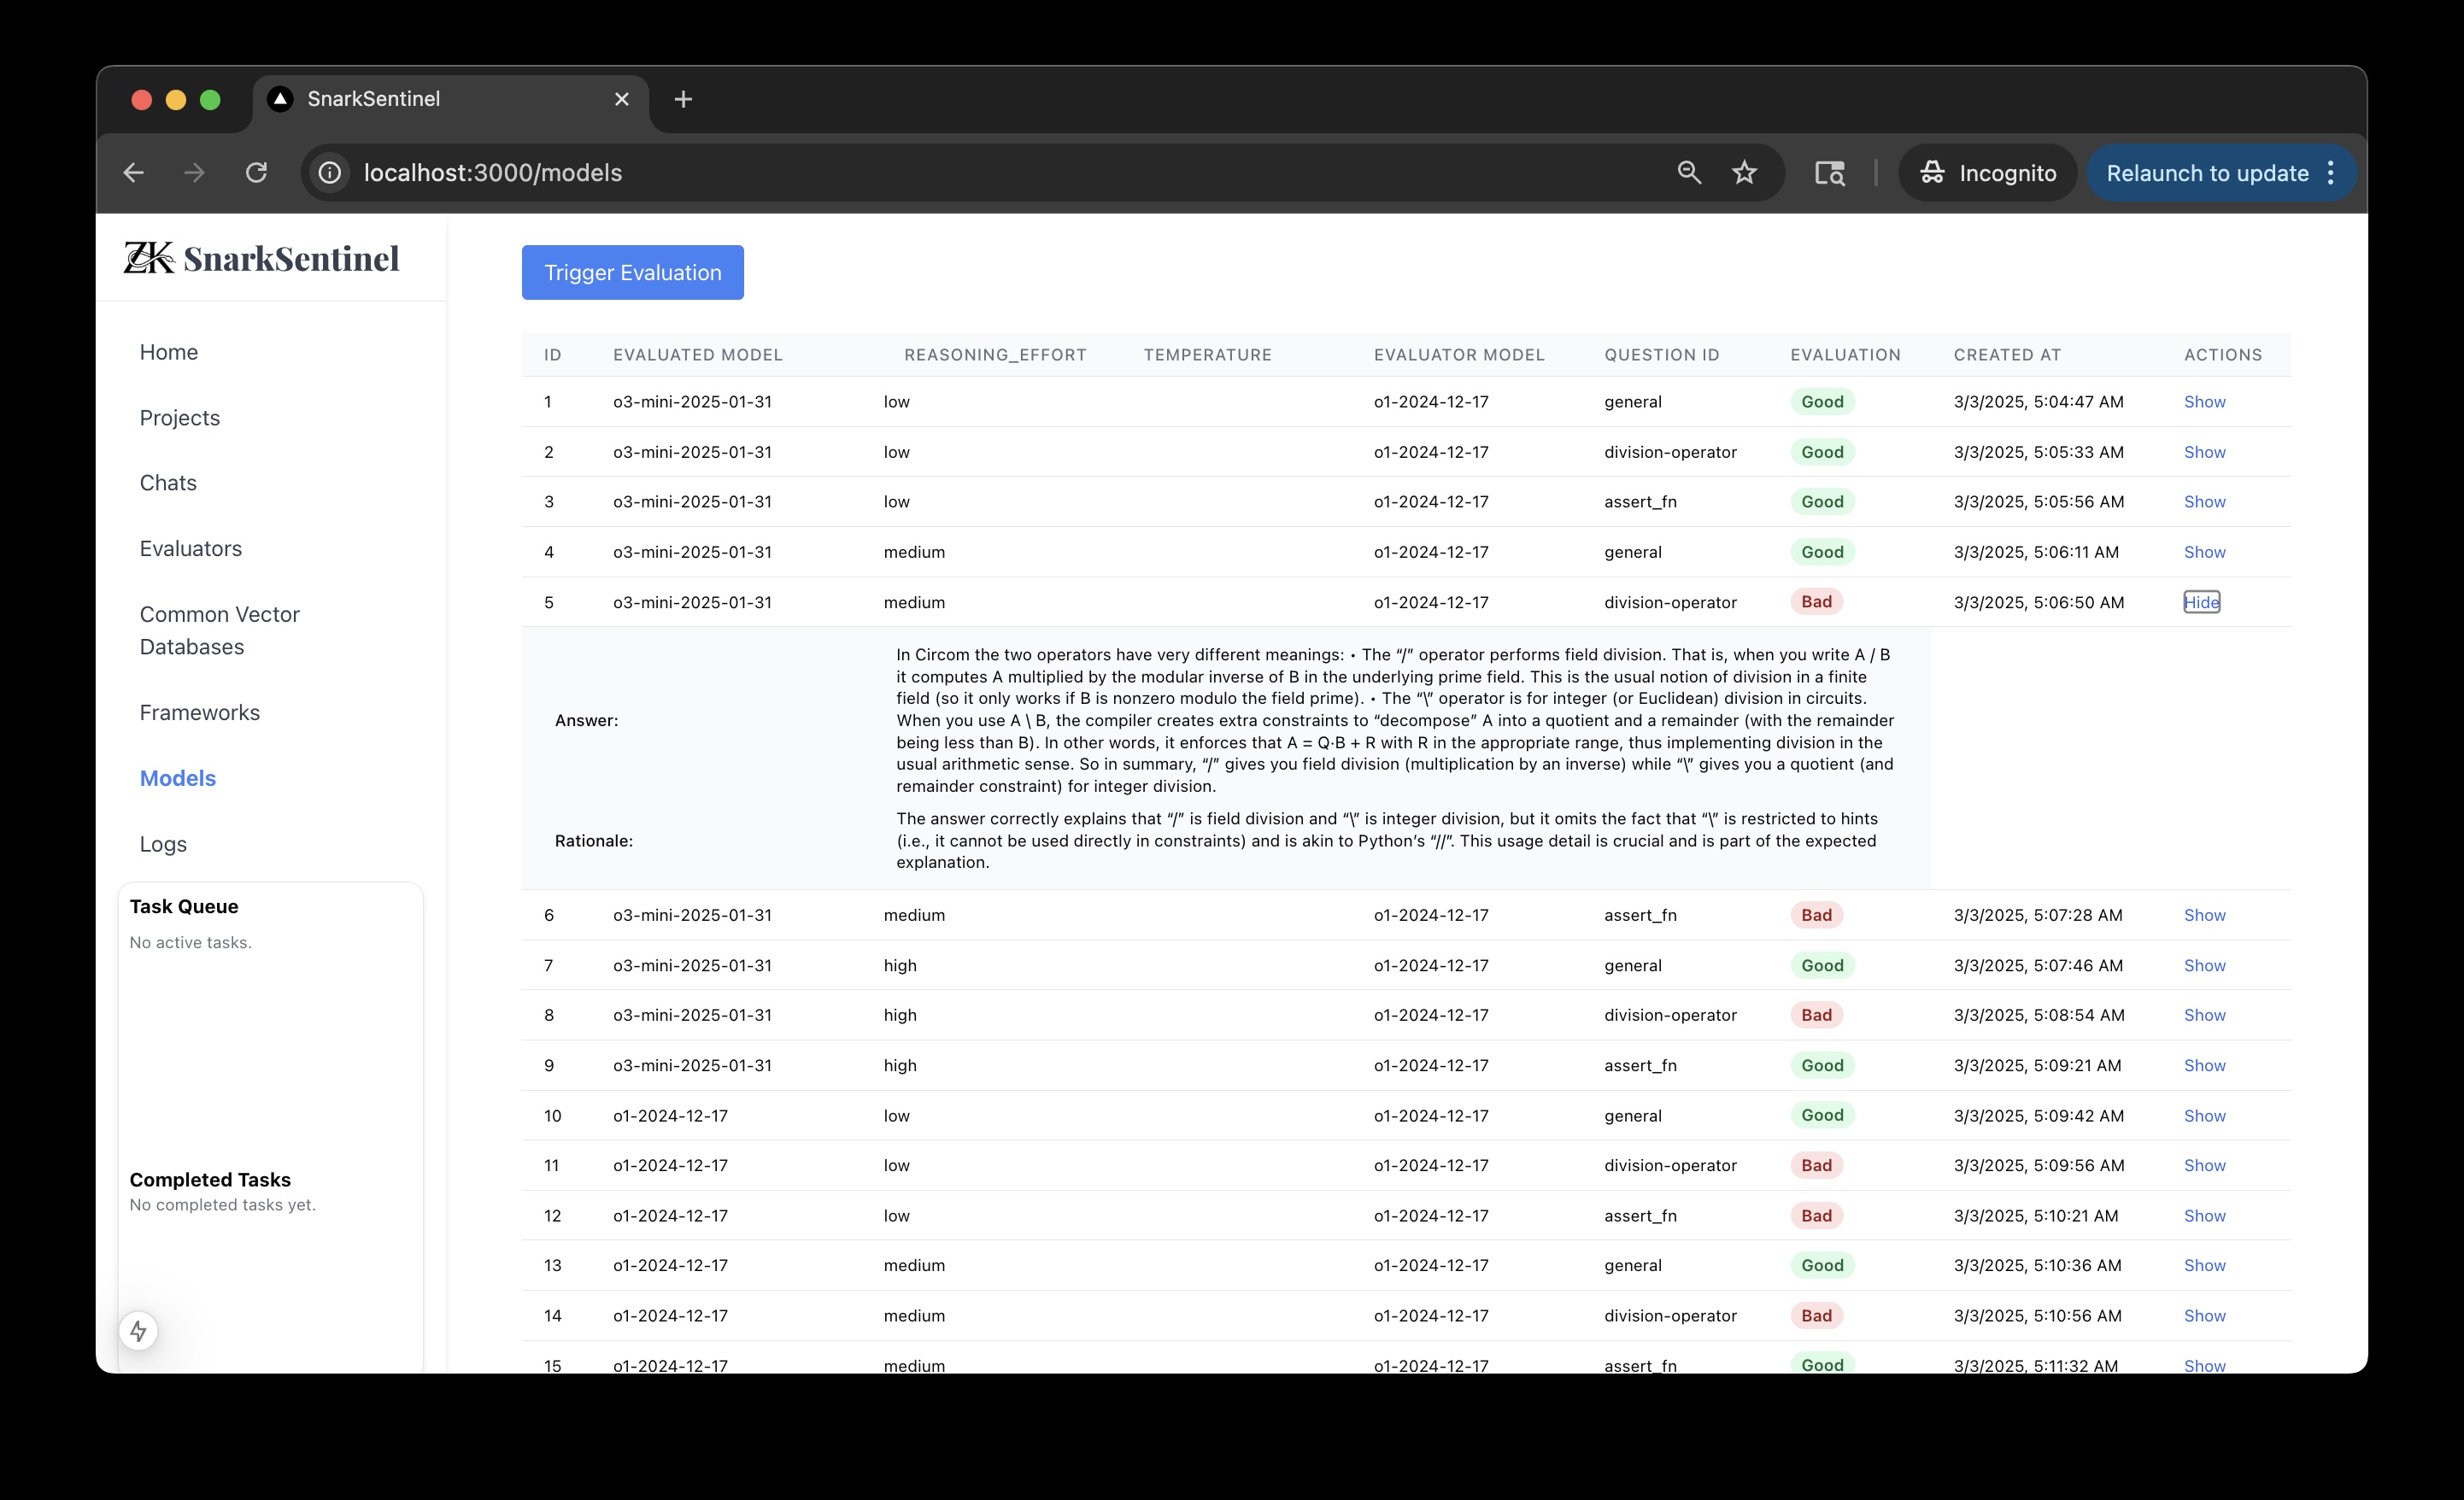Screen dimensions: 2464x1500
Task: Click the SnarkSentinel ZK logo
Action: coord(261,258)
